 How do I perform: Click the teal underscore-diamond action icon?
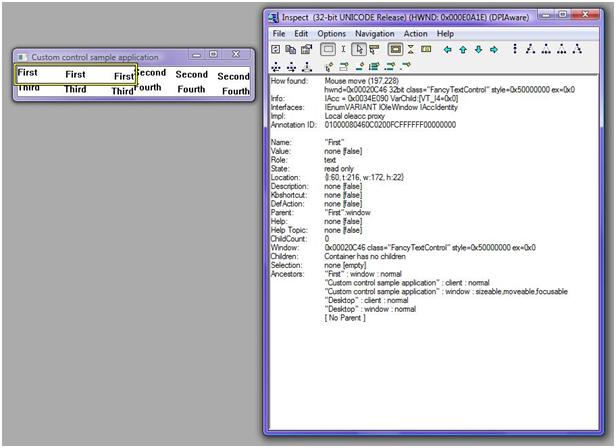pos(359,67)
